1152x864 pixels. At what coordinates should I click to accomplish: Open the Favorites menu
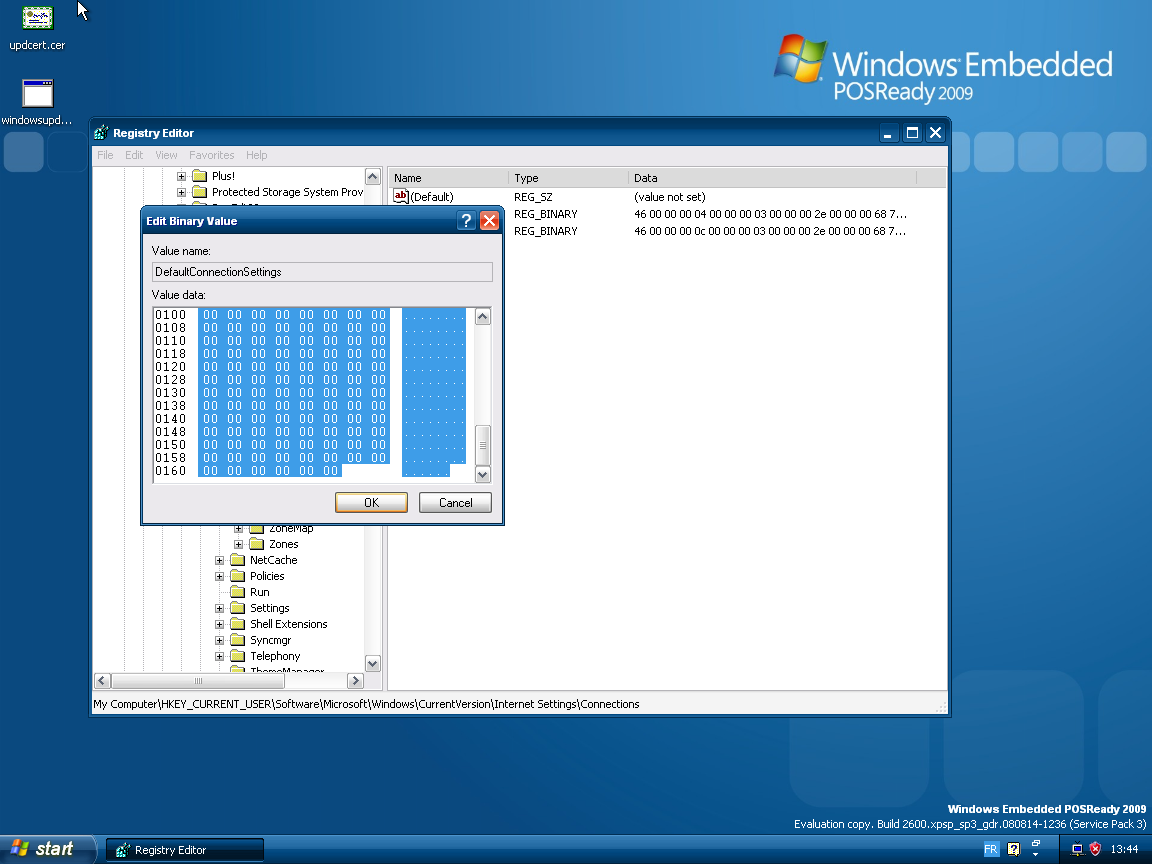coord(212,155)
